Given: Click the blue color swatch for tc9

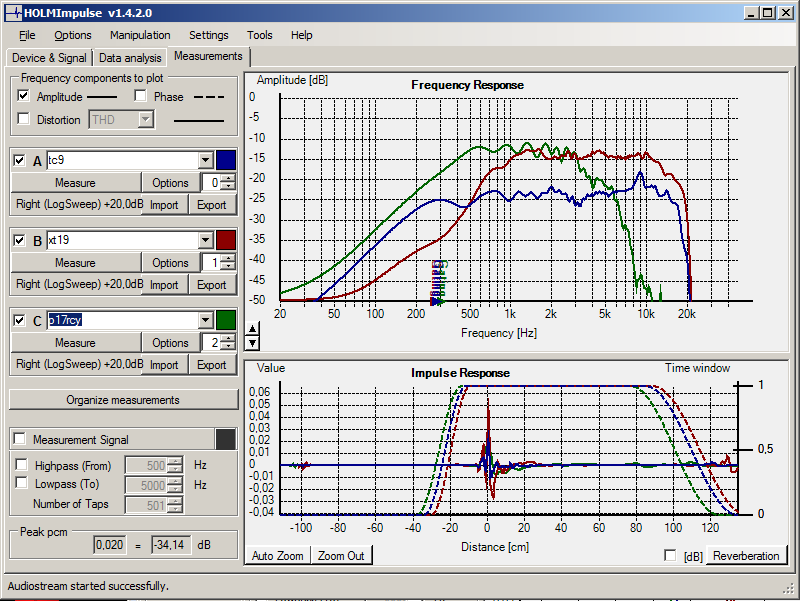Looking at the screenshot, I should (226, 160).
